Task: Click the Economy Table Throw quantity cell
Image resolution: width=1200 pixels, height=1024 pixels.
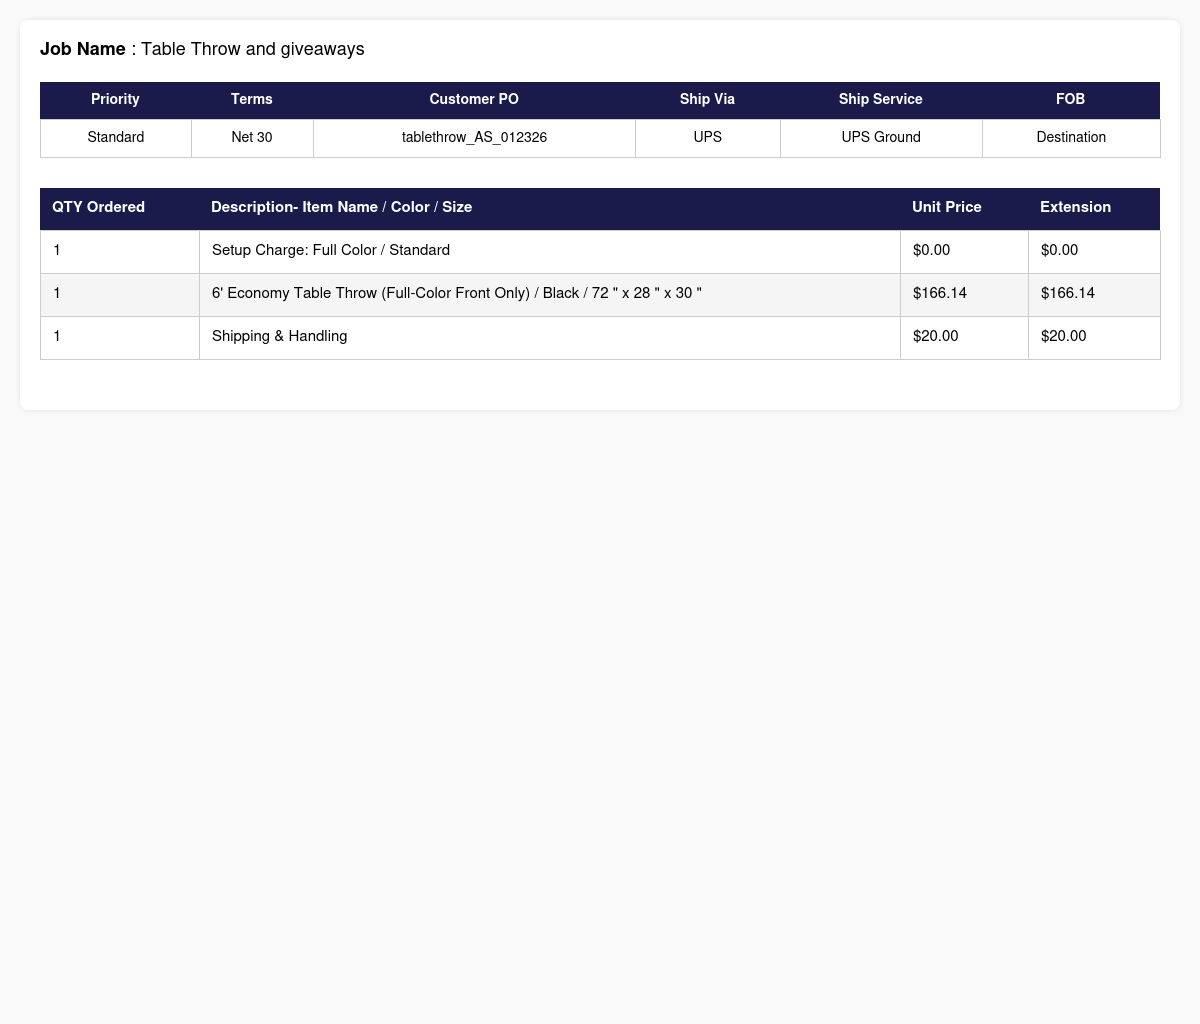Action: (x=120, y=295)
